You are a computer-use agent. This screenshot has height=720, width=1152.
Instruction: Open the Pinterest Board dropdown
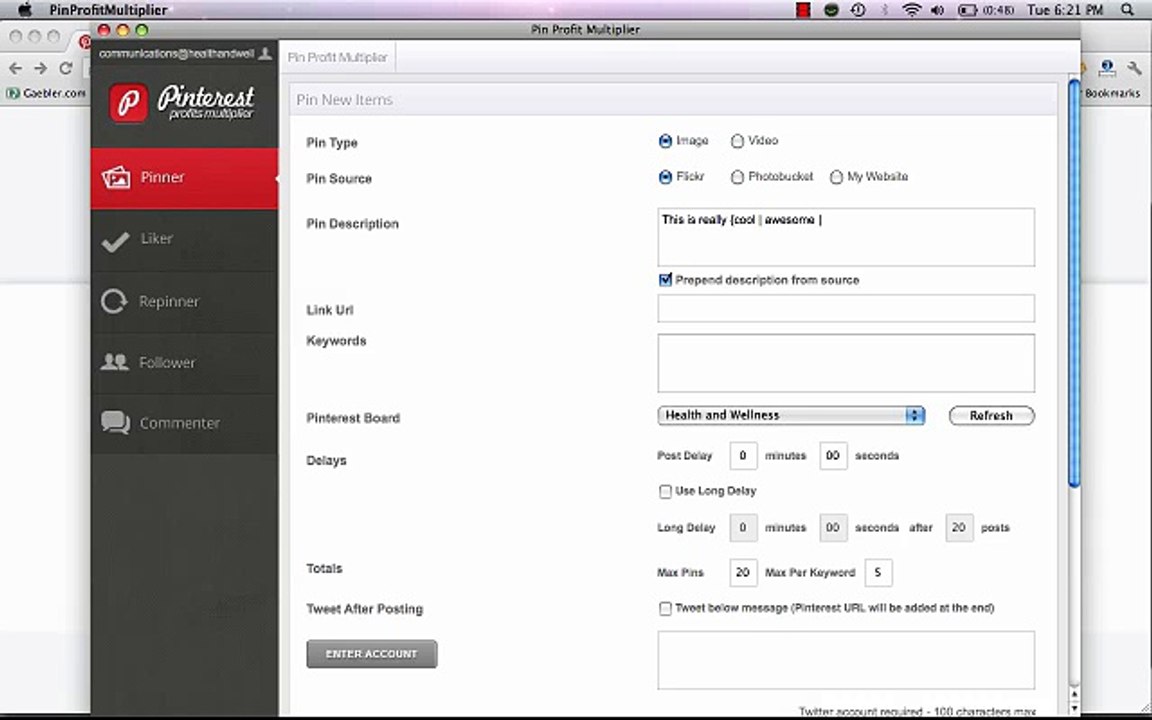(x=791, y=416)
